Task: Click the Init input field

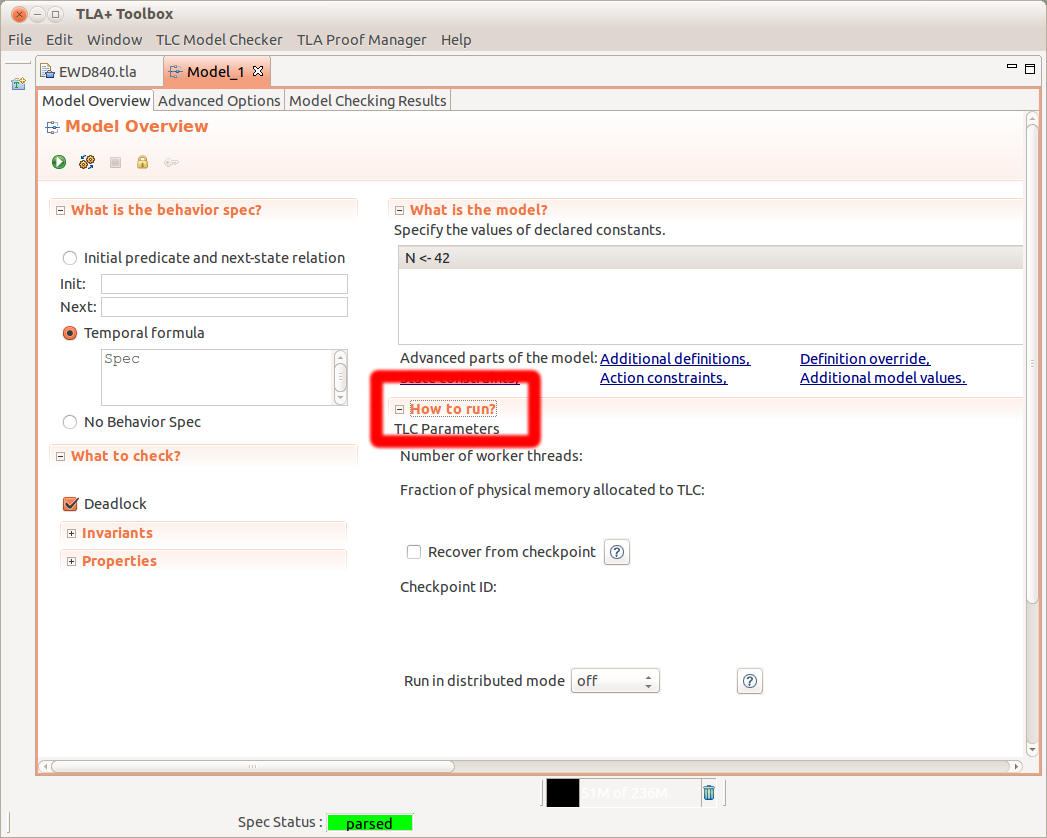Action: click(x=224, y=284)
